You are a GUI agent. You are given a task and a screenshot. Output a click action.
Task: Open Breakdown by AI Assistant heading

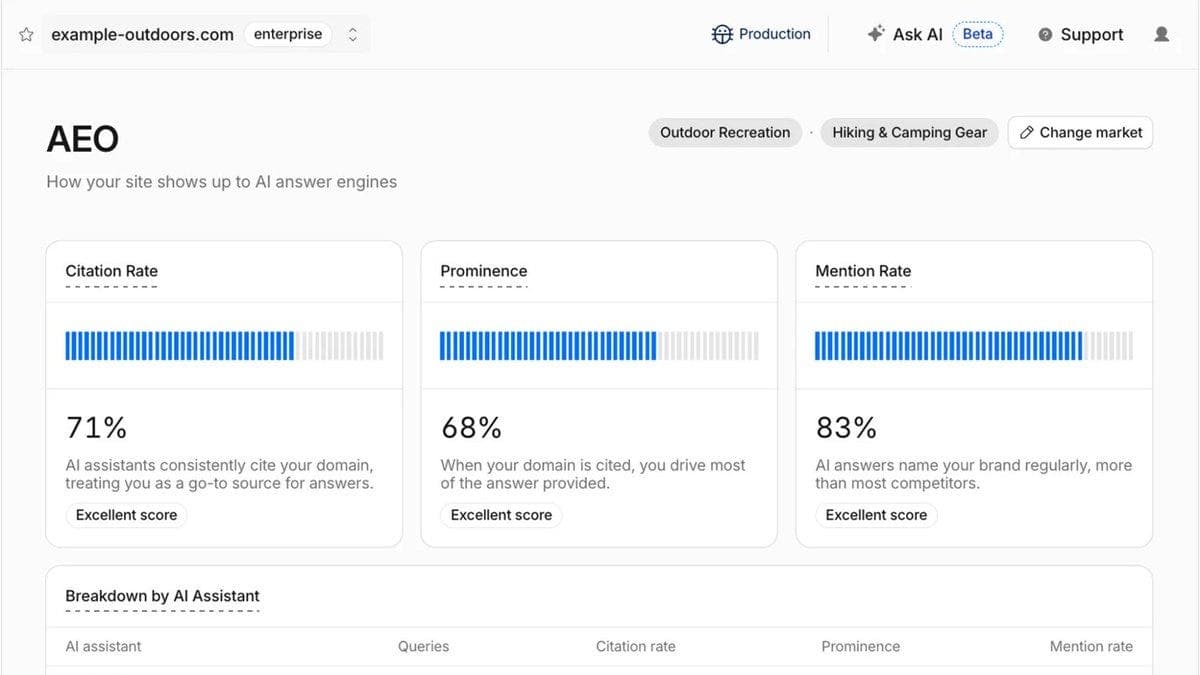click(x=162, y=596)
